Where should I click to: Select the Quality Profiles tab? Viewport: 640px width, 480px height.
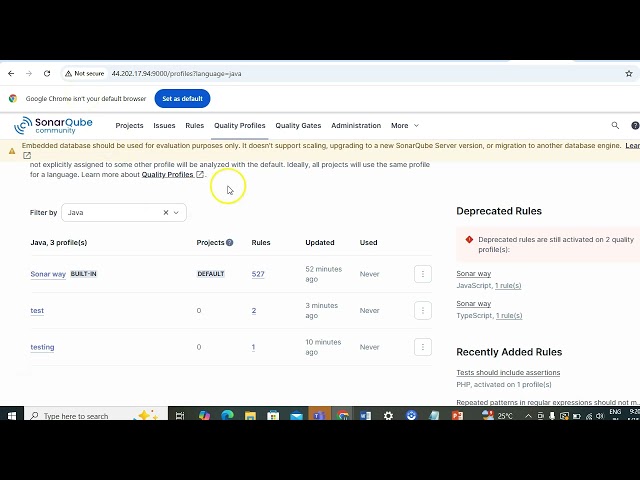pyautogui.click(x=240, y=125)
